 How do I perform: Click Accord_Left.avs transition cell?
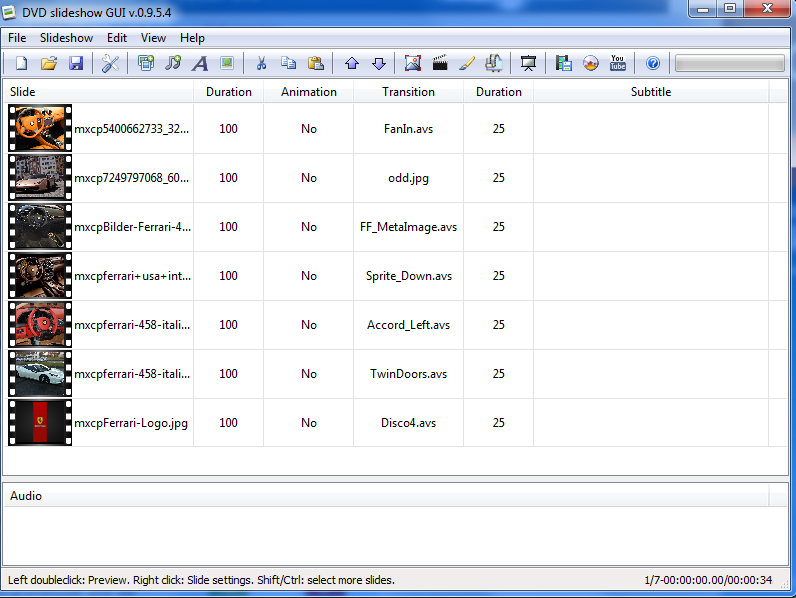(408, 325)
